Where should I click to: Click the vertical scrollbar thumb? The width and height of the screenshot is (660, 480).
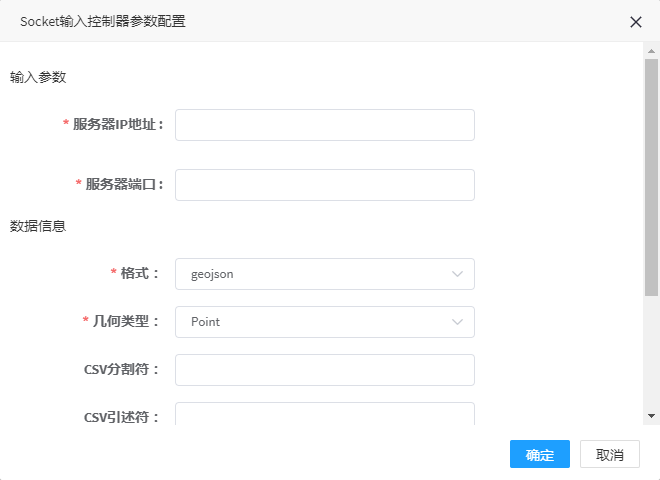coord(651,177)
